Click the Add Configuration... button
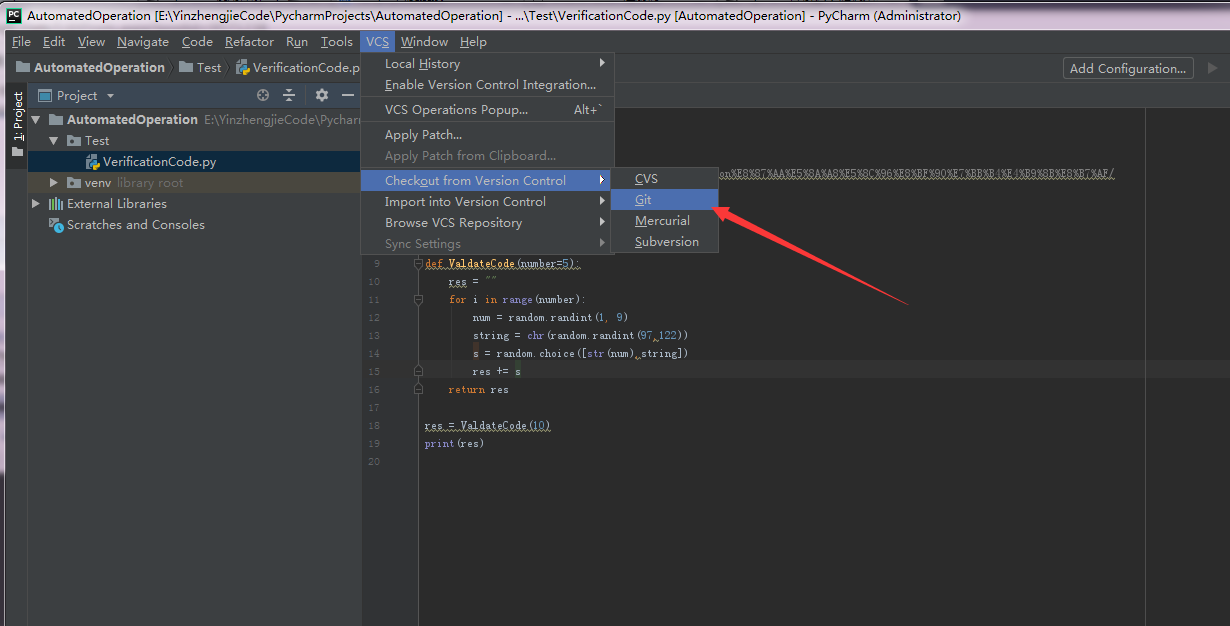The image size is (1230, 626). point(1128,68)
